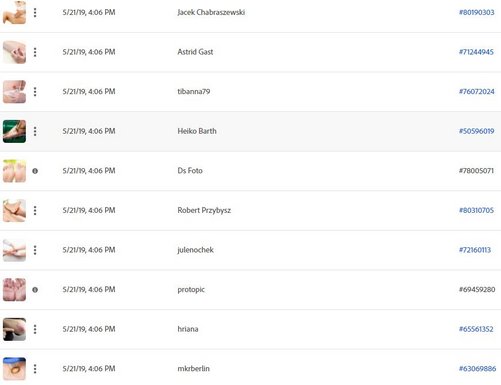This screenshot has height=385, width=501.
Task: Open asset link #71244945
Action: tap(476, 52)
